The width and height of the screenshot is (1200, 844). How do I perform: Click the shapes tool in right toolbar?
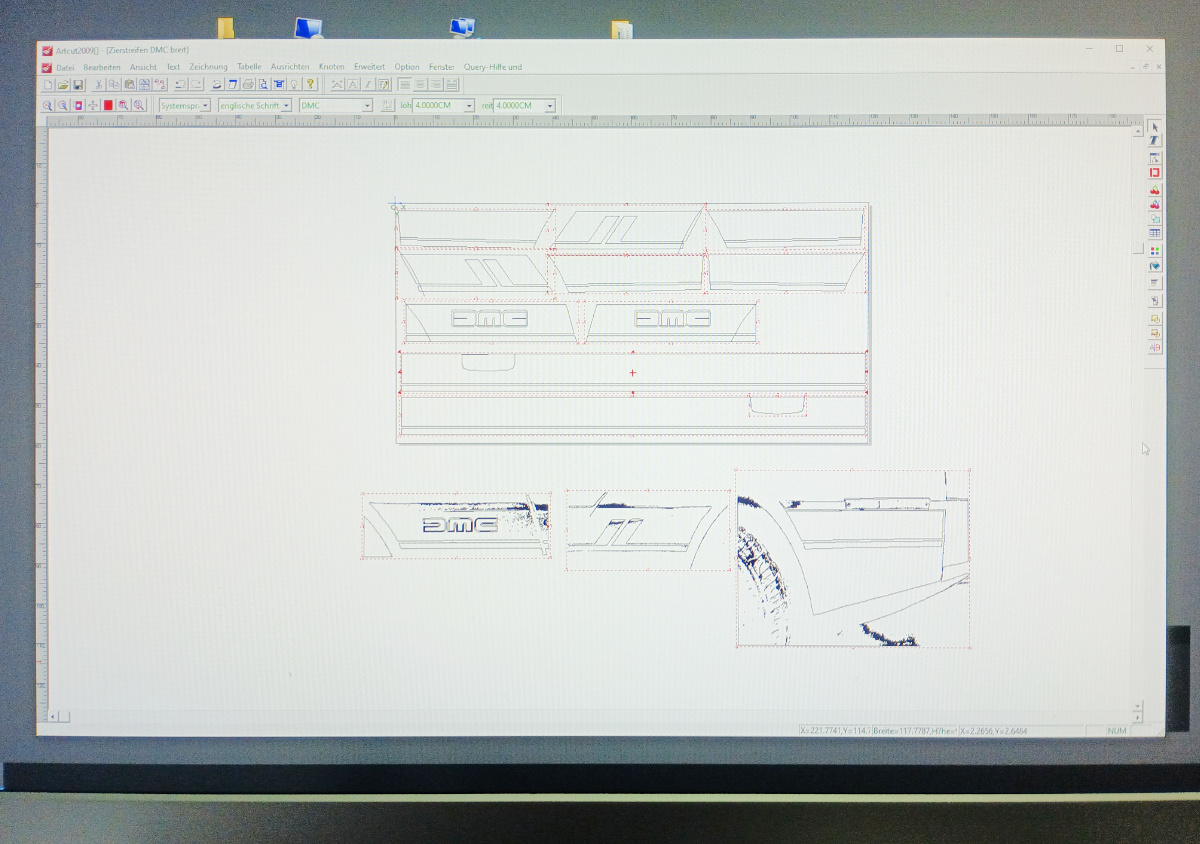(x=1155, y=219)
